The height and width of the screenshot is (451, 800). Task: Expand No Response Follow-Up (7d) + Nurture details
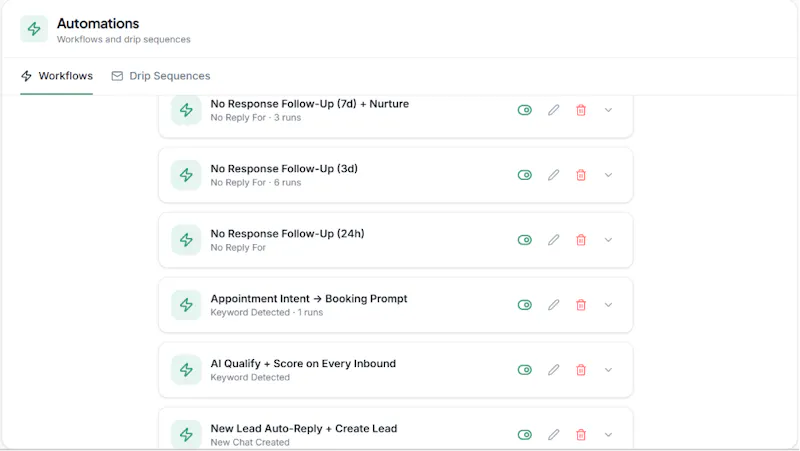(x=608, y=110)
